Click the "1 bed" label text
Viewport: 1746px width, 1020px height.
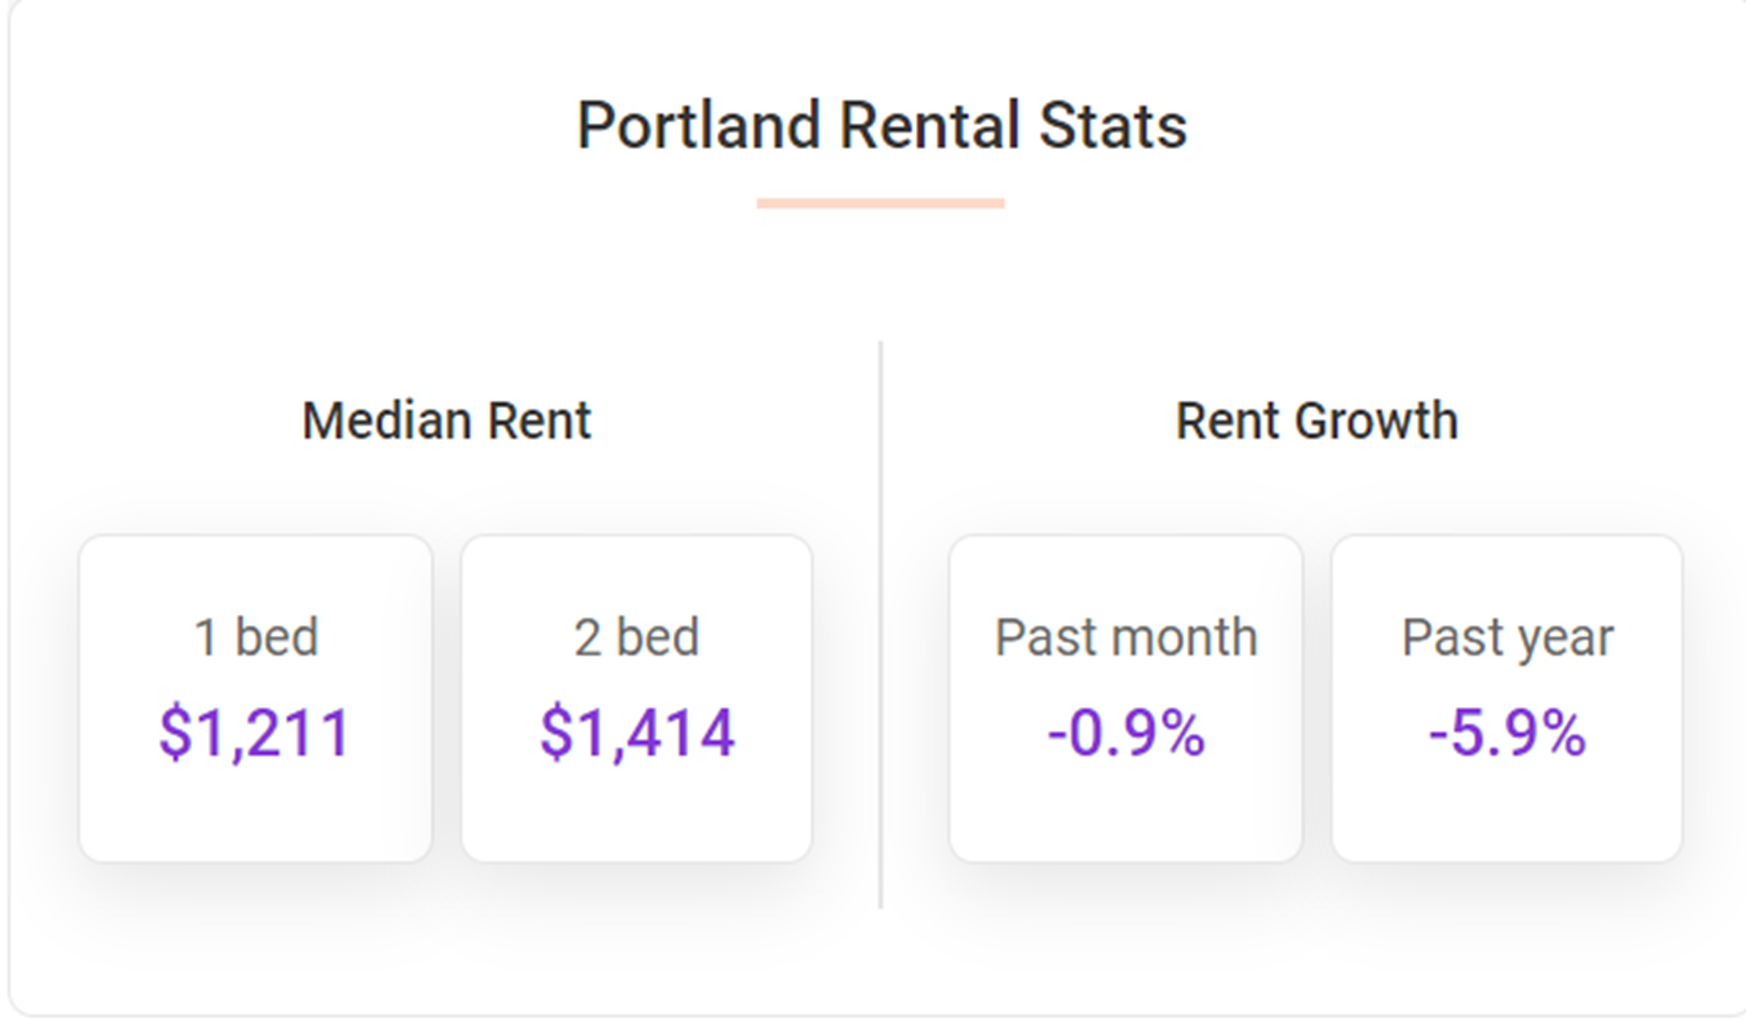(x=256, y=637)
